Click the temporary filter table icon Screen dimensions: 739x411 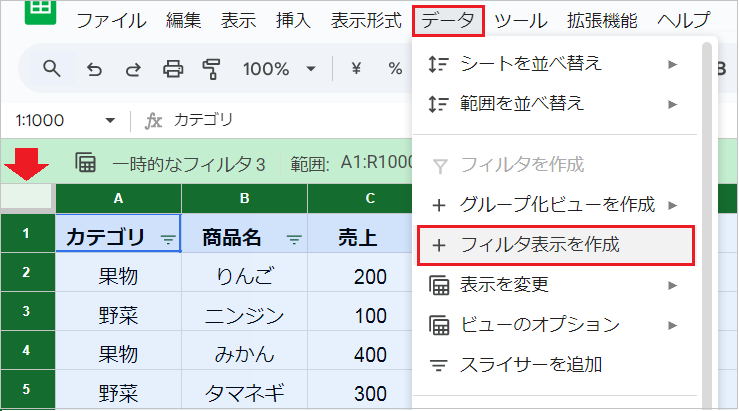pos(85,163)
